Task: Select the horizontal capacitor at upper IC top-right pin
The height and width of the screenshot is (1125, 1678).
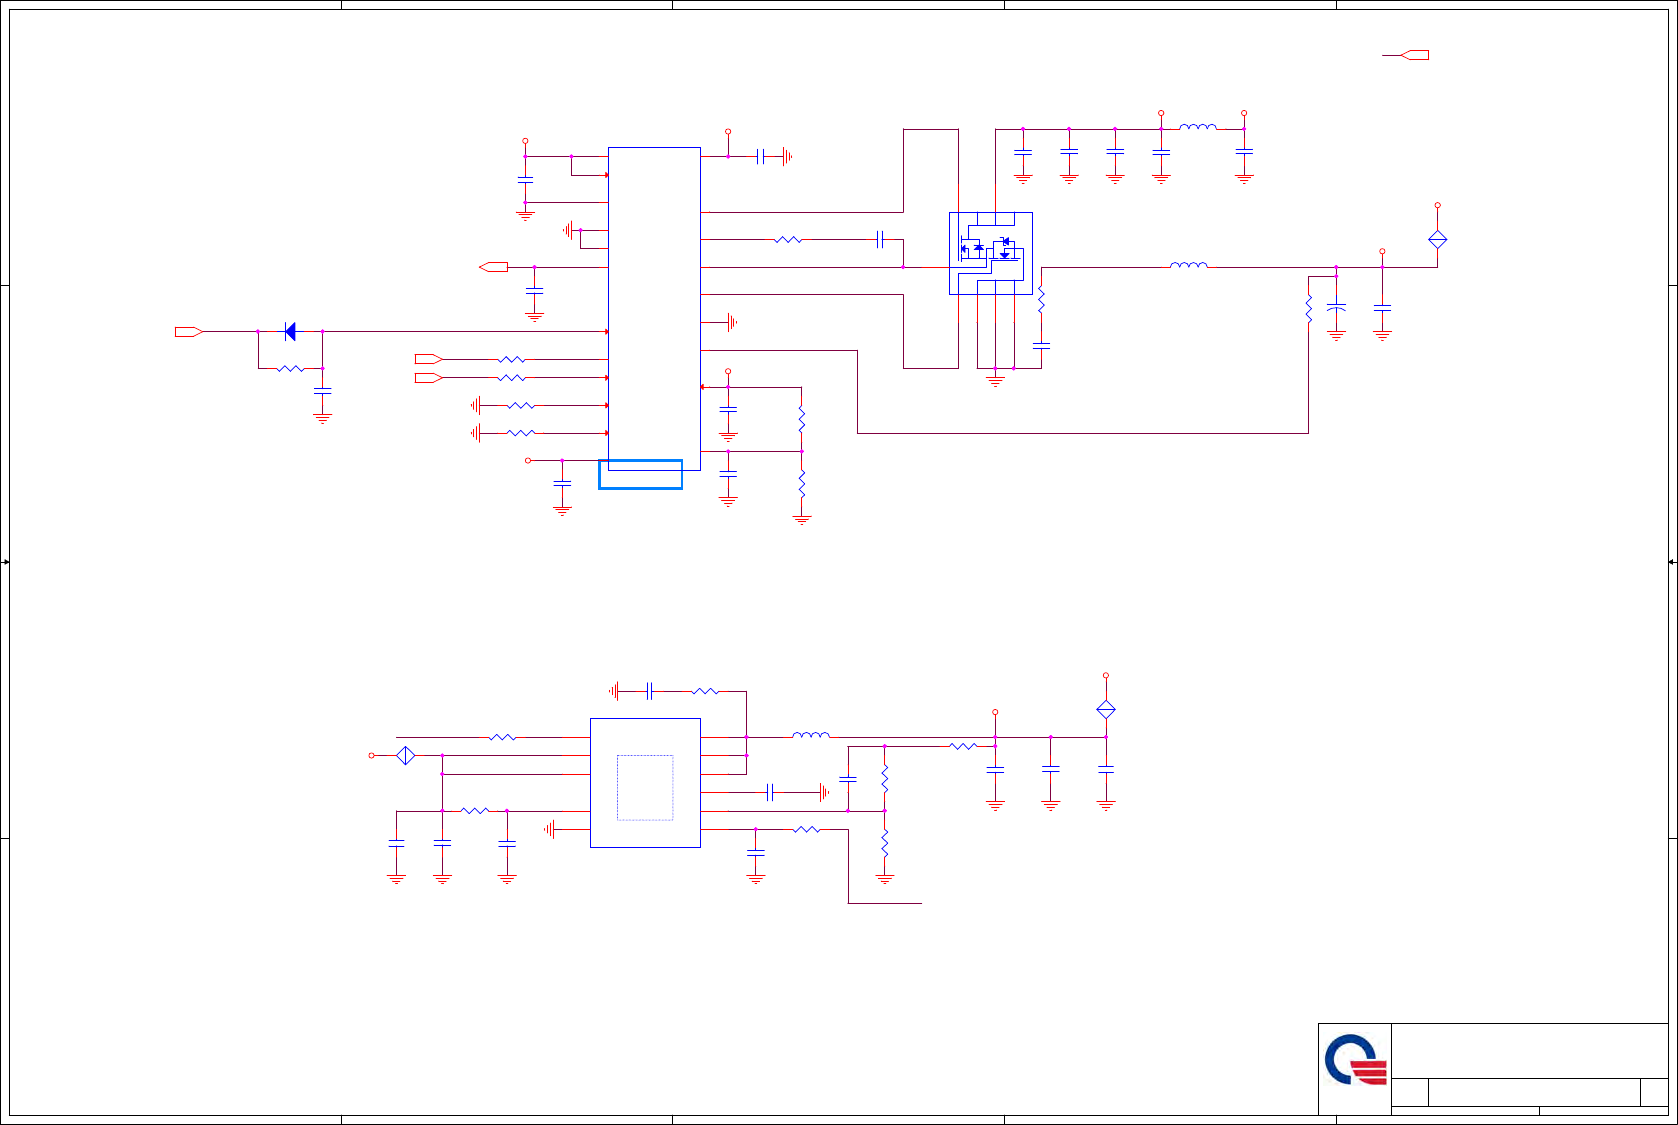Action: [x=761, y=156]
